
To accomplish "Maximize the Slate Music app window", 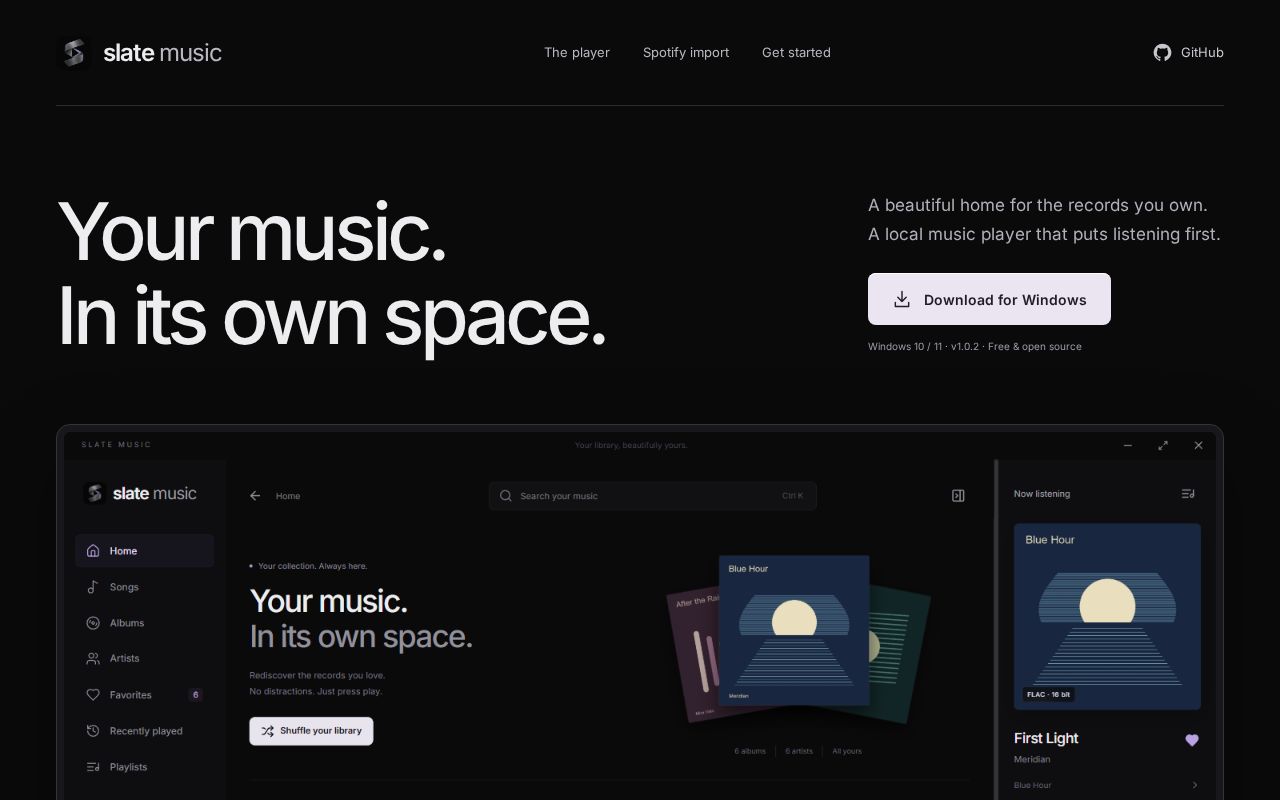I will coord(1163,445).
